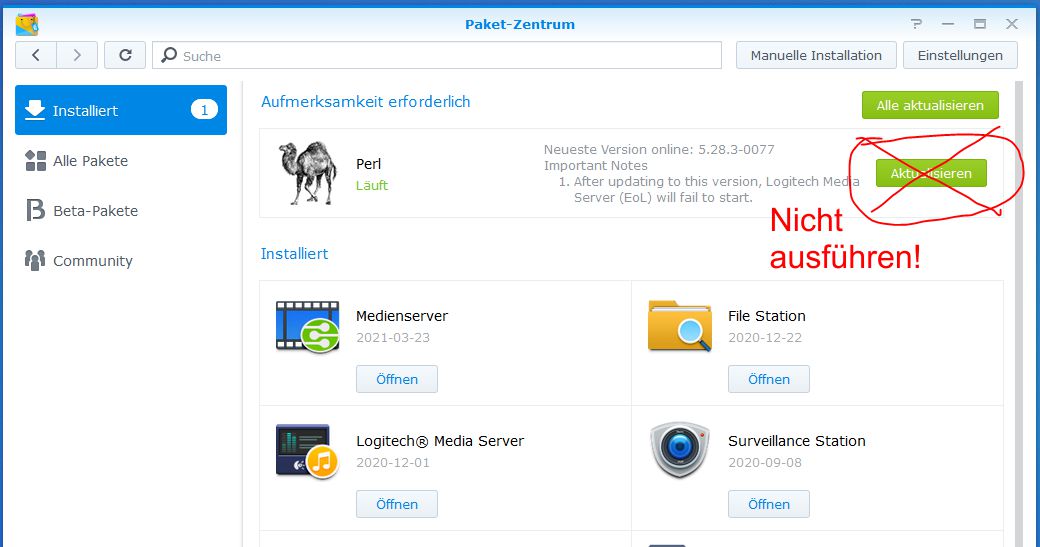The image size is (1040, 547).
Task: Click the Beta-Pakete B icon
Action: point(35,210)
